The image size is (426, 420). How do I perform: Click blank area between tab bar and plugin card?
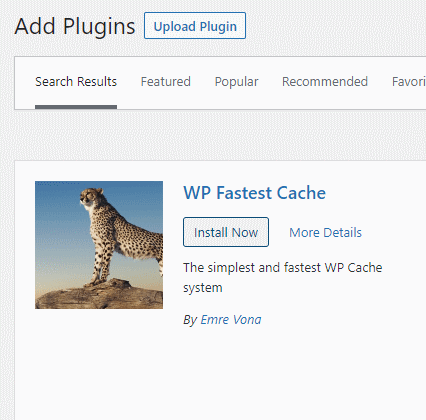(220, 135)
